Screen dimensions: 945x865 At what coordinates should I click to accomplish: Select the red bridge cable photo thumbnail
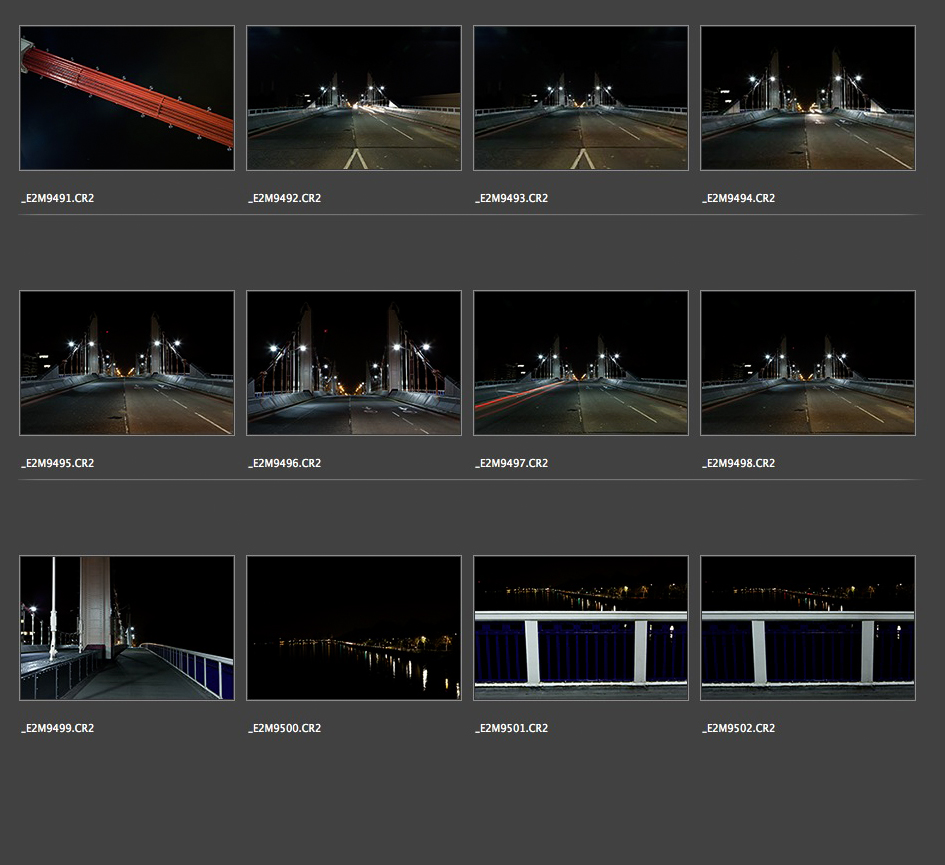click(x=127, y=98)
